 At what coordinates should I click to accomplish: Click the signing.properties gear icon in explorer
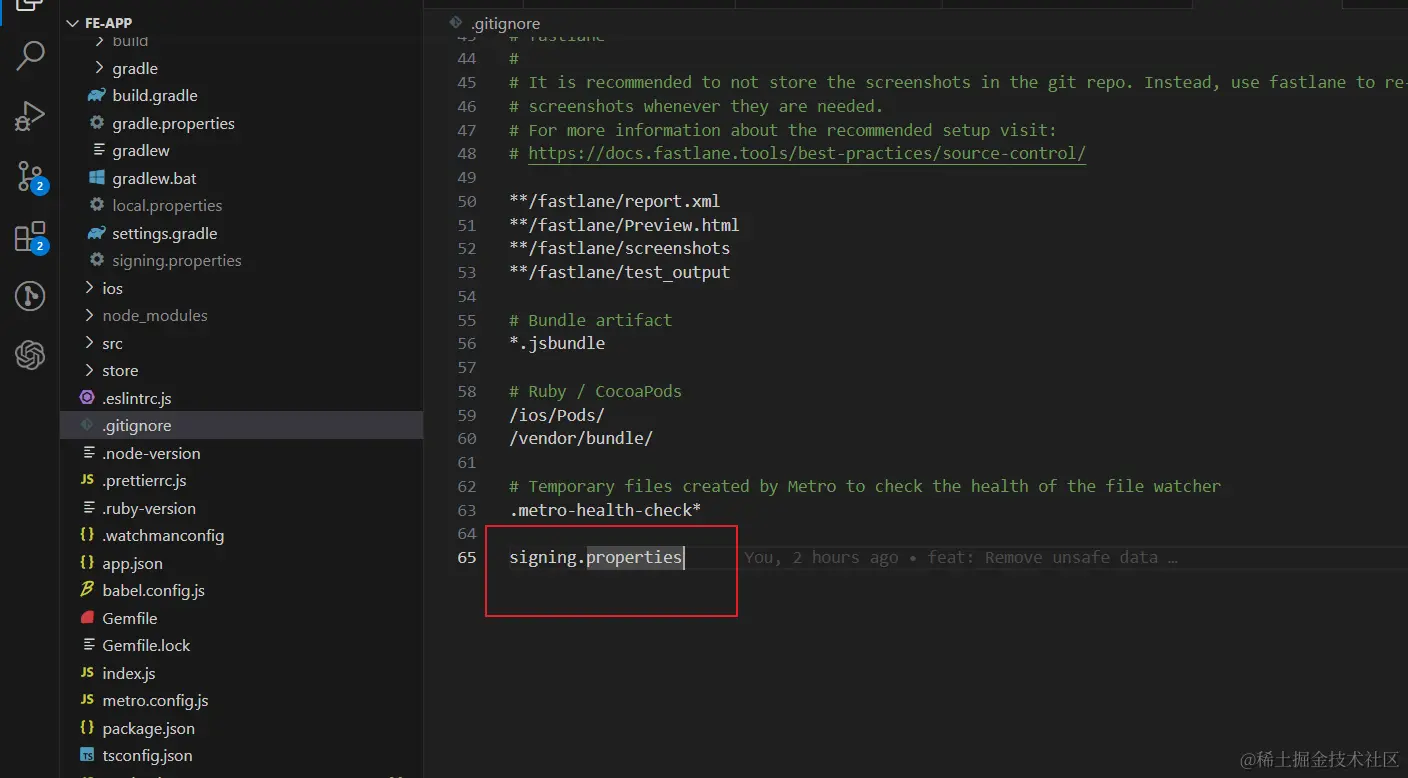click(97, 260)
